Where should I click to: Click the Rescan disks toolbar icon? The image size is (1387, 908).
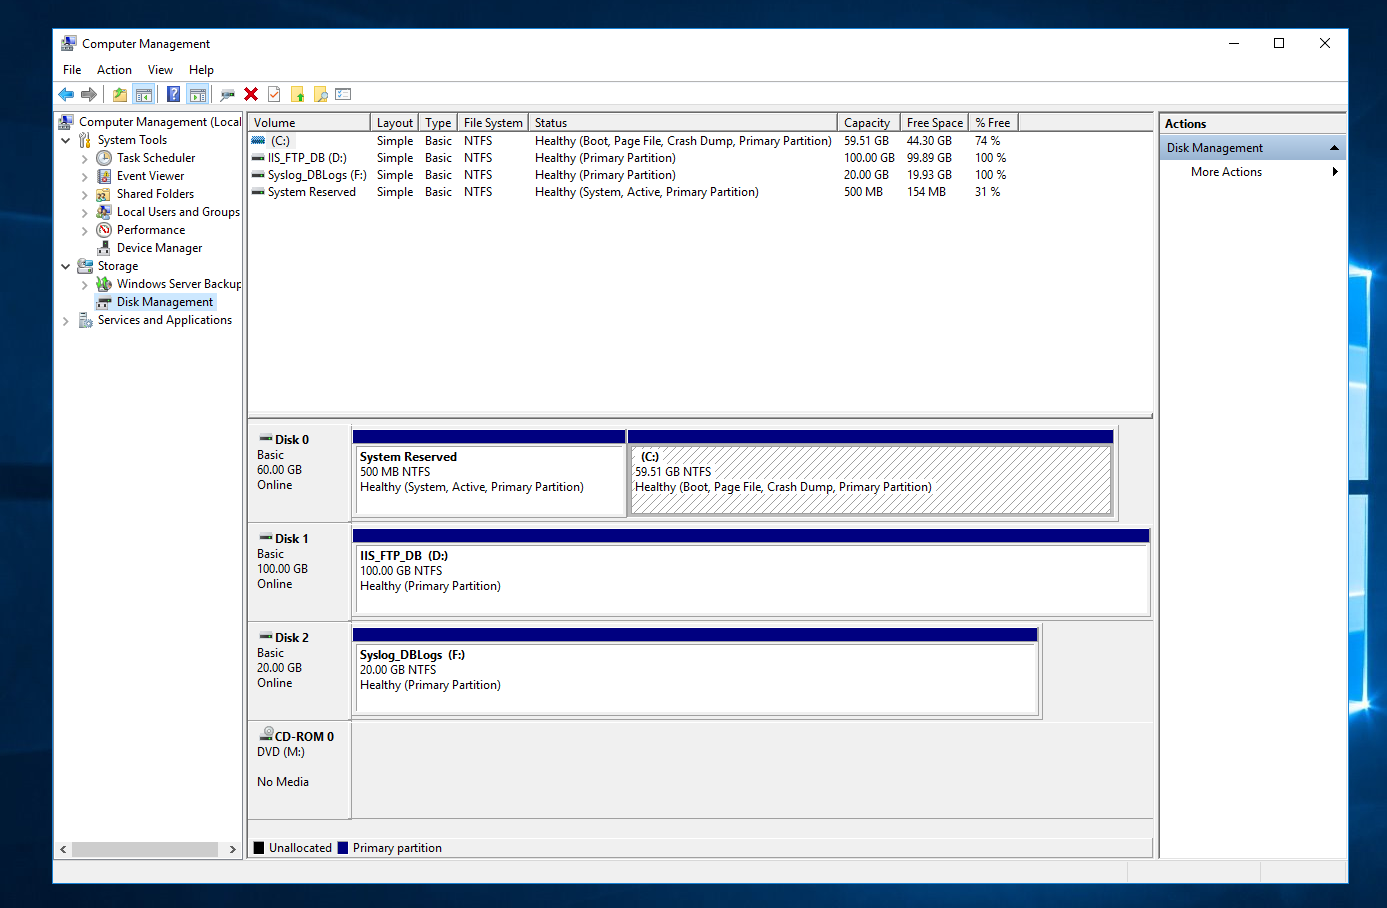pyautogui.click(x=227, y=94)
